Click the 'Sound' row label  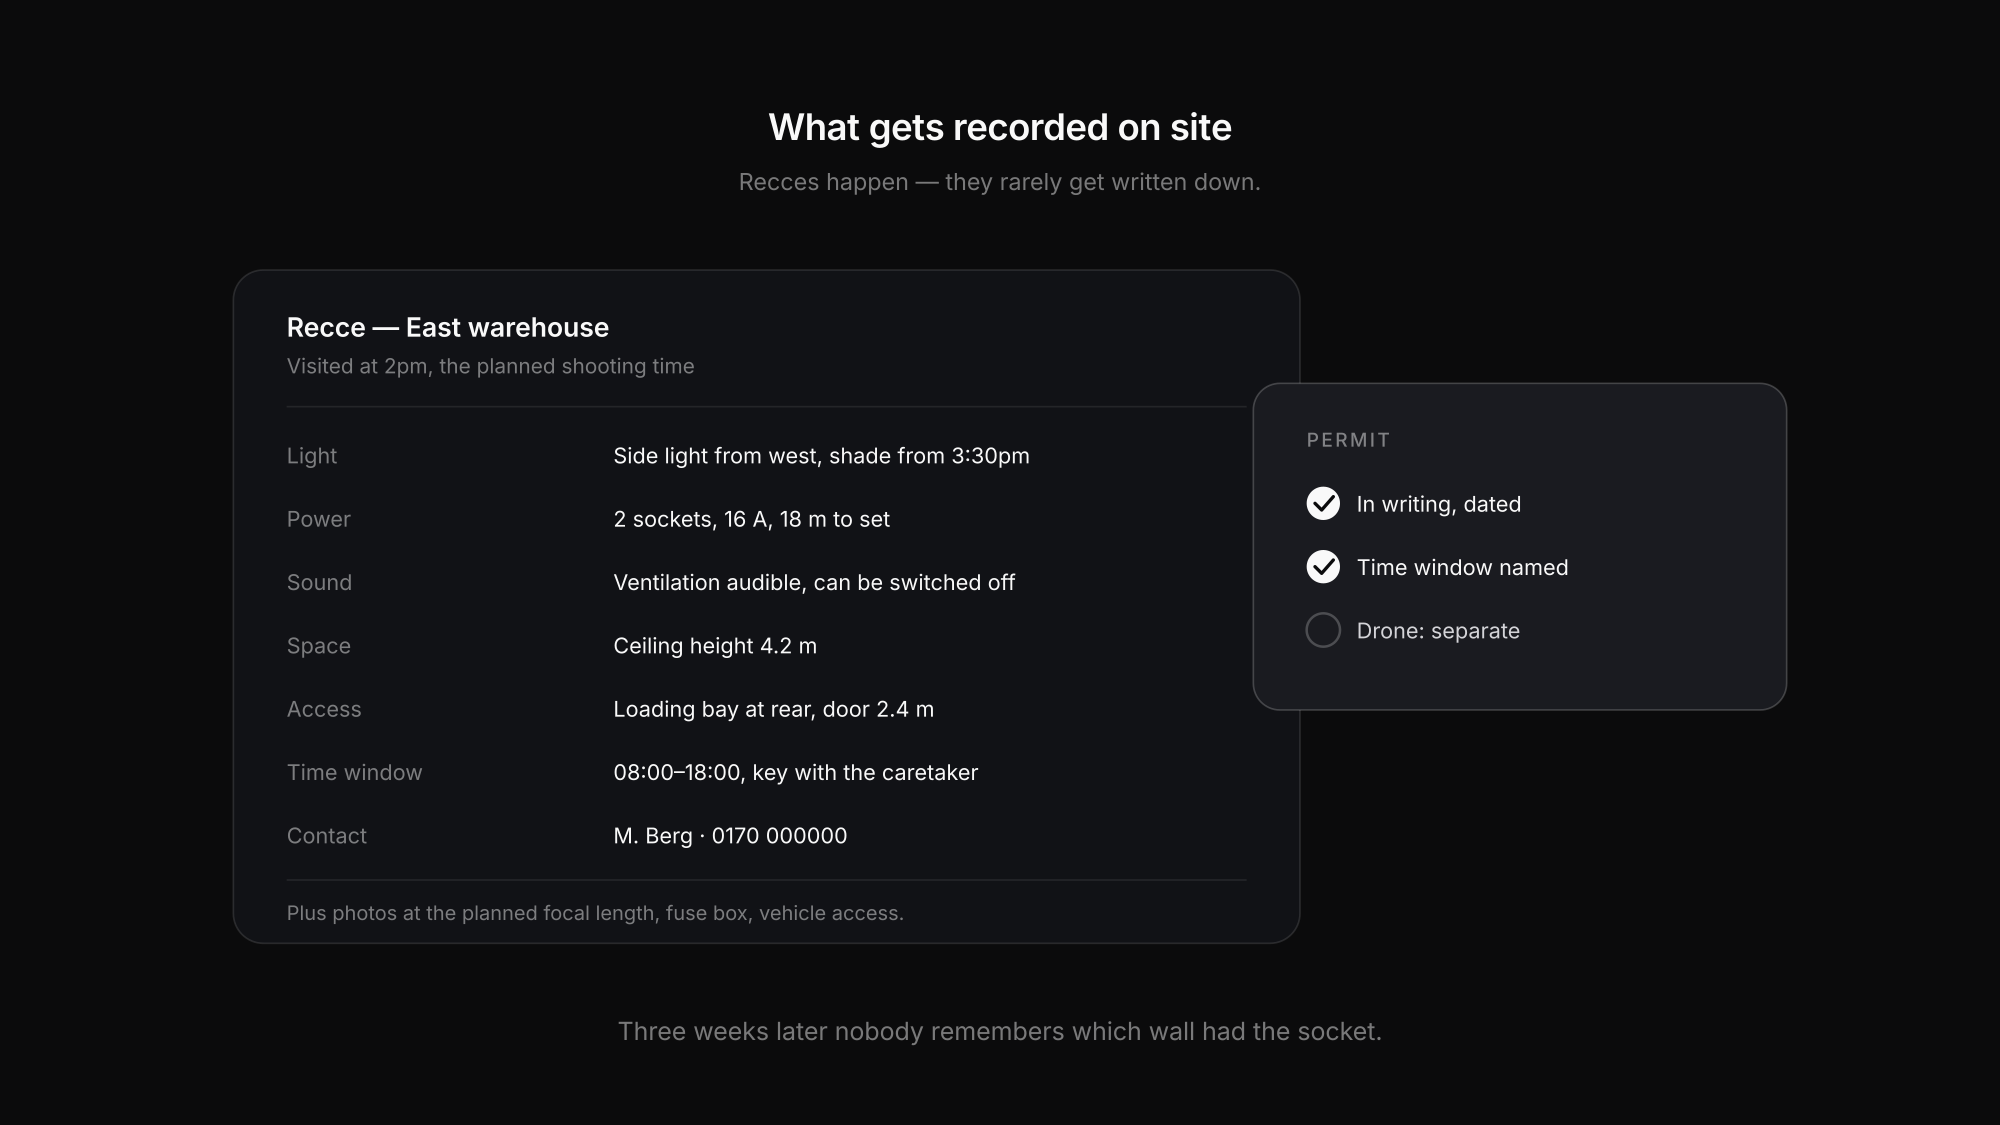click(x=319, y=582)
